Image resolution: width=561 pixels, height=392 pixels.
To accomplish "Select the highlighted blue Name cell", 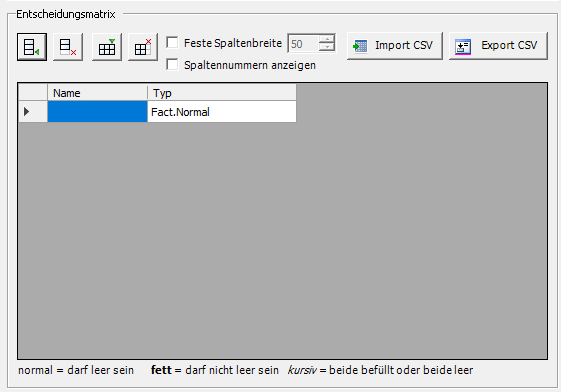I will pos(97,112).
